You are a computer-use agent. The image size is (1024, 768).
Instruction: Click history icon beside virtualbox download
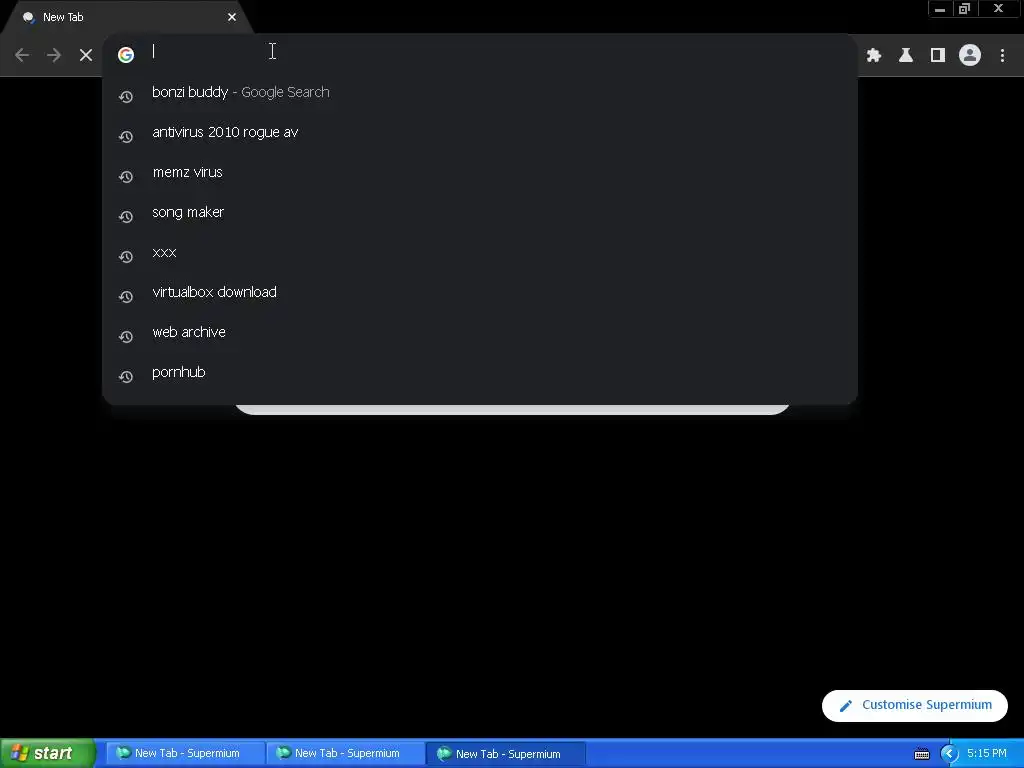tap(126, 297)
